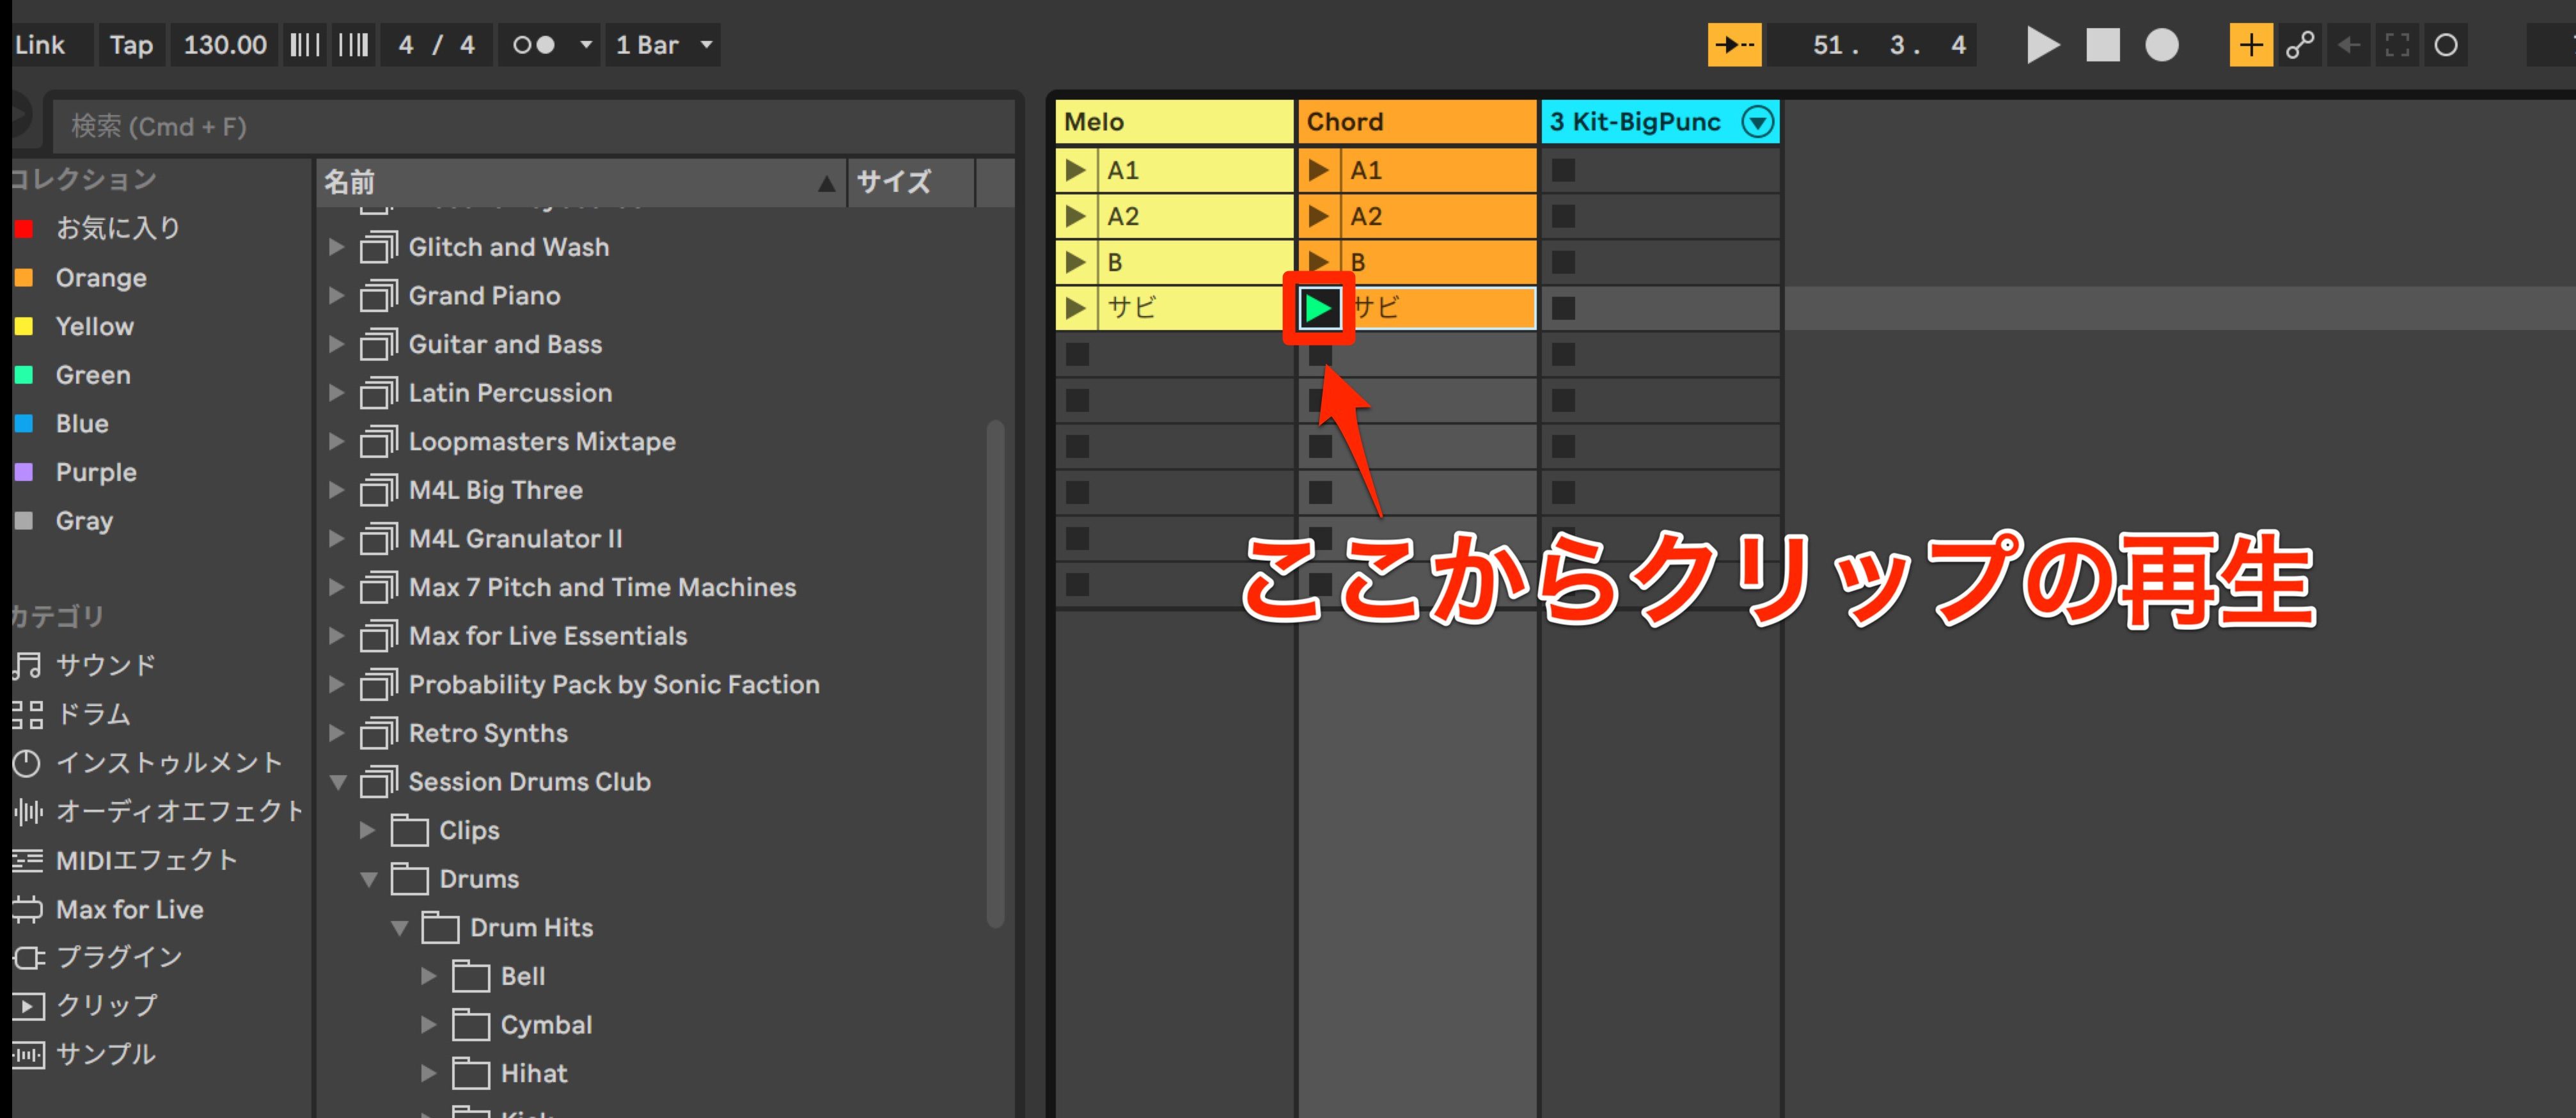
Task: Toggle MIDI Arrangement Overdub plus button
Action: coord(2251,45)
